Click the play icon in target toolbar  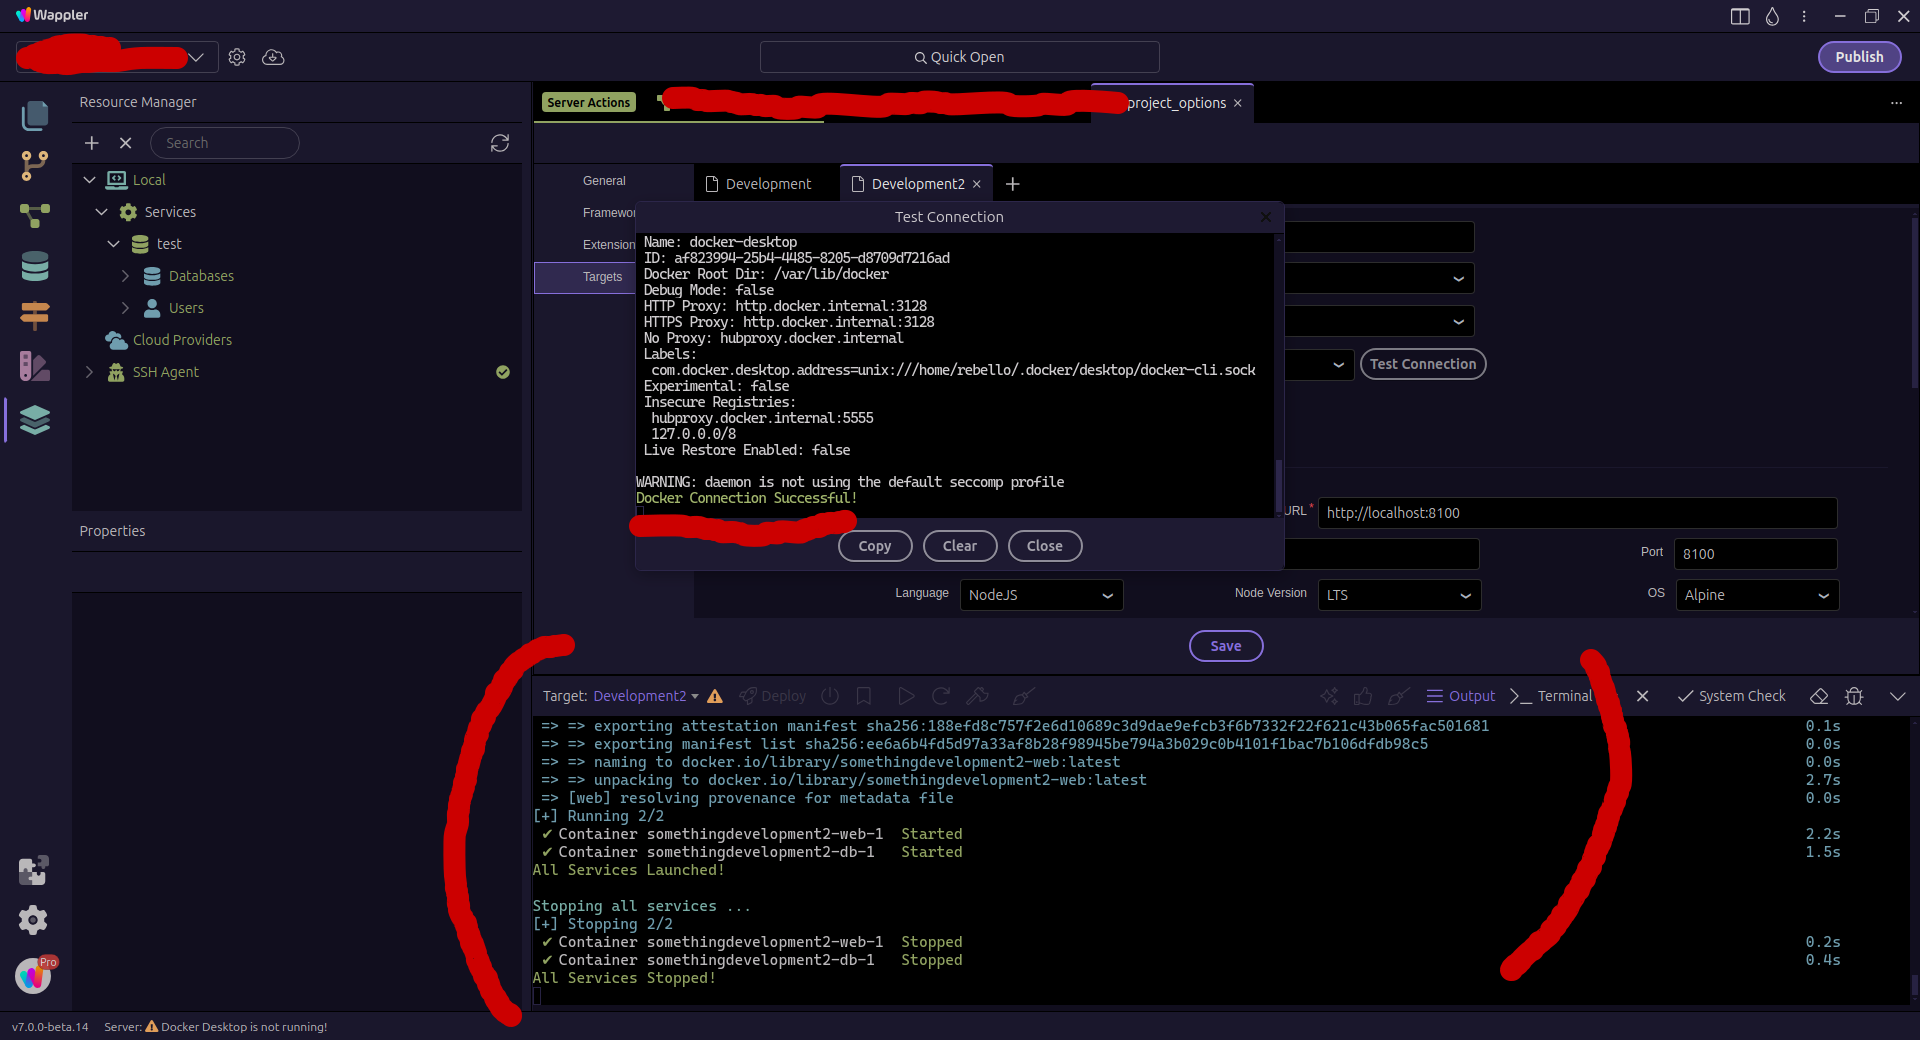(x=906, y=696)
